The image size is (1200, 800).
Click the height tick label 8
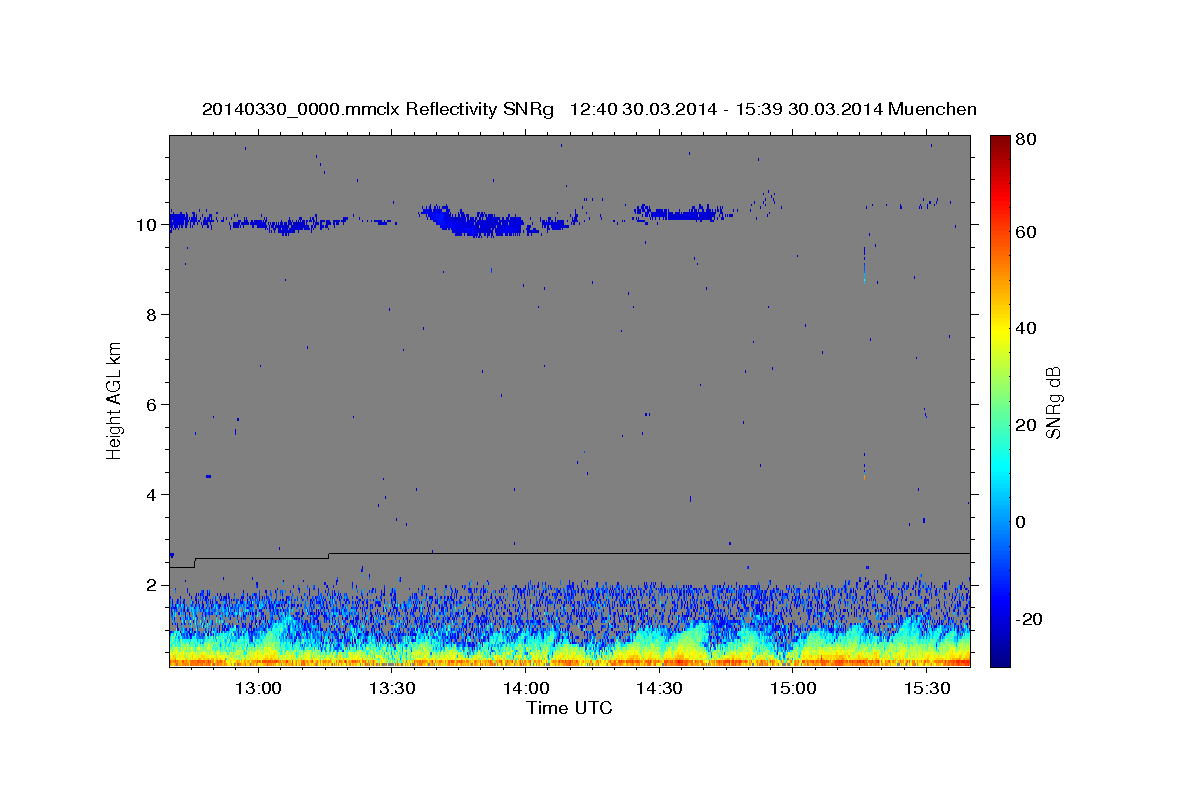pos(151,315)
